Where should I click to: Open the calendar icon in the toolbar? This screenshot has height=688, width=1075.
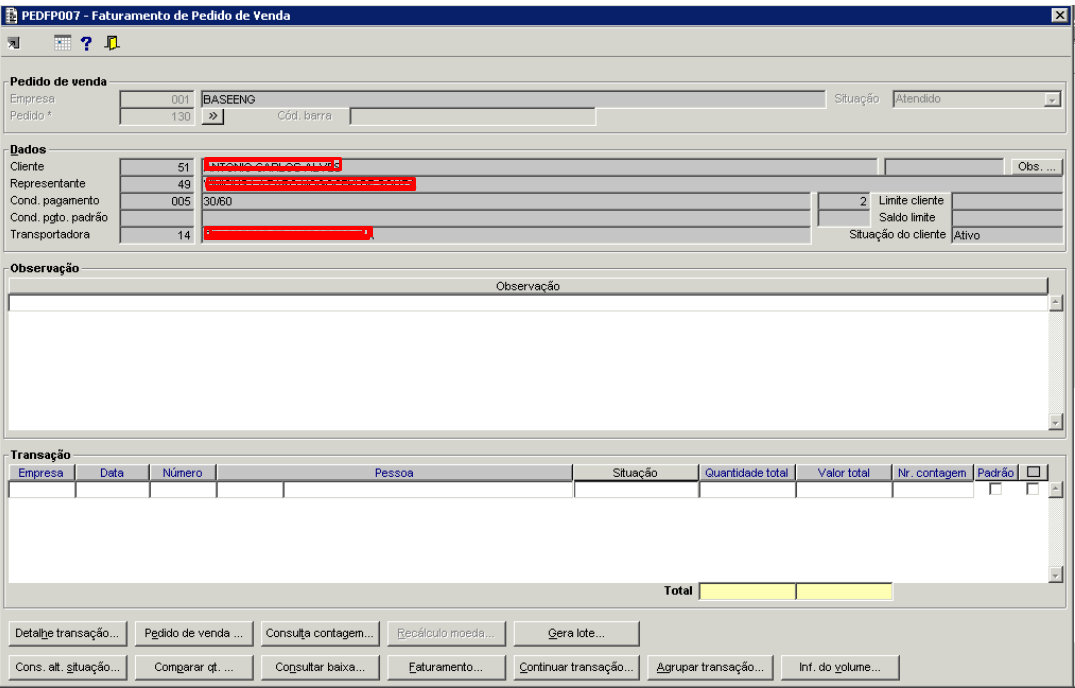click(62, 44)
